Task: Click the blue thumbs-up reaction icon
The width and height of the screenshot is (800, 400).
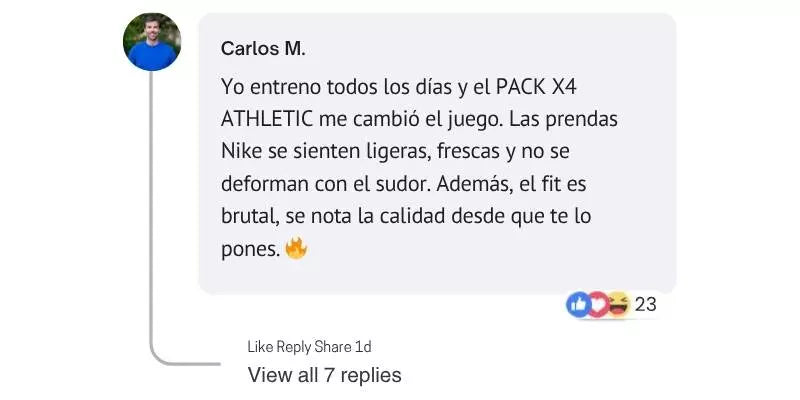Action: point(579,305)
